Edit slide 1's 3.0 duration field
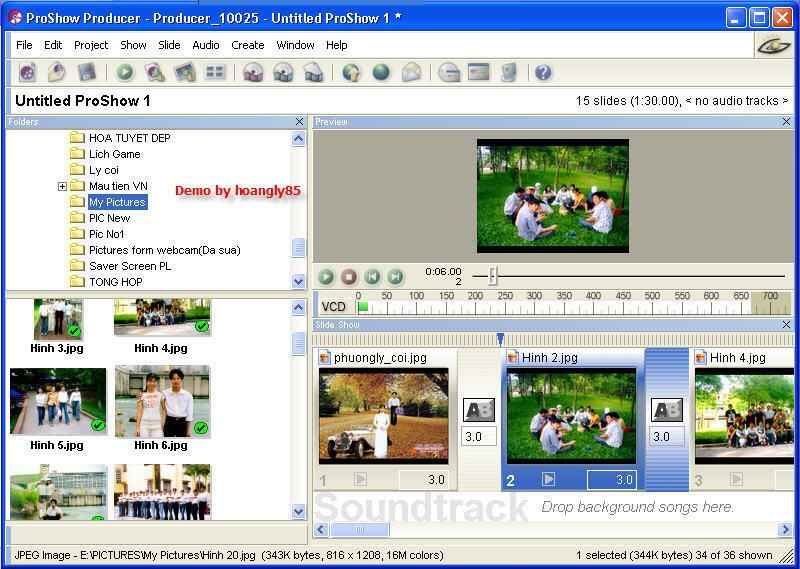The height and width of the screenshot is (569, 800). (x=423, y=480)
